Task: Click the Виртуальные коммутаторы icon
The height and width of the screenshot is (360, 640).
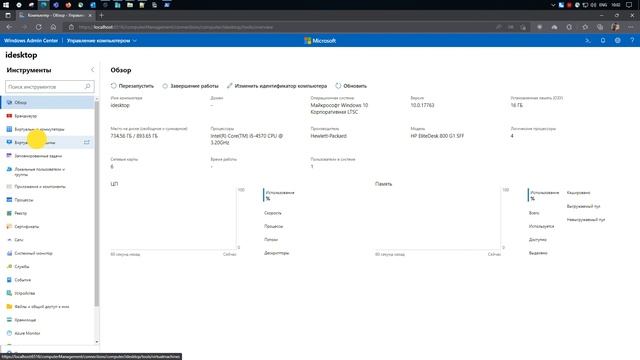Action: point(9,129)
